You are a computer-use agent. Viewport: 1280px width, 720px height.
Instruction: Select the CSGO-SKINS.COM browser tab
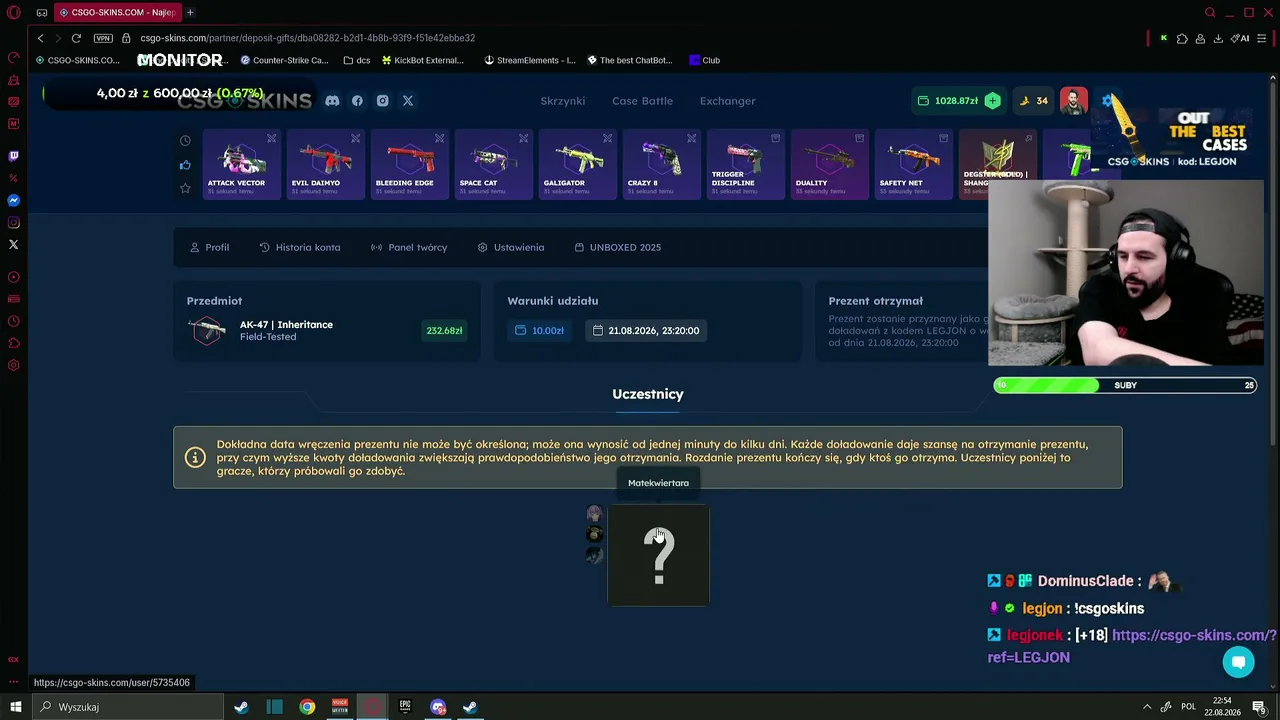click(x=116, y=13)
